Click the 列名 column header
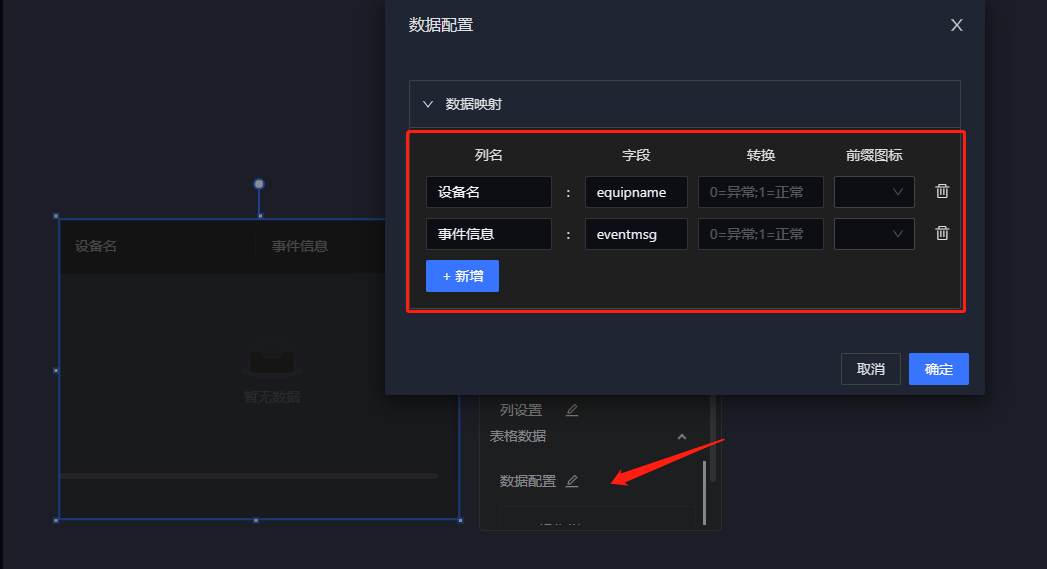This screenshot has width=1047, height=569. point(489,156)
